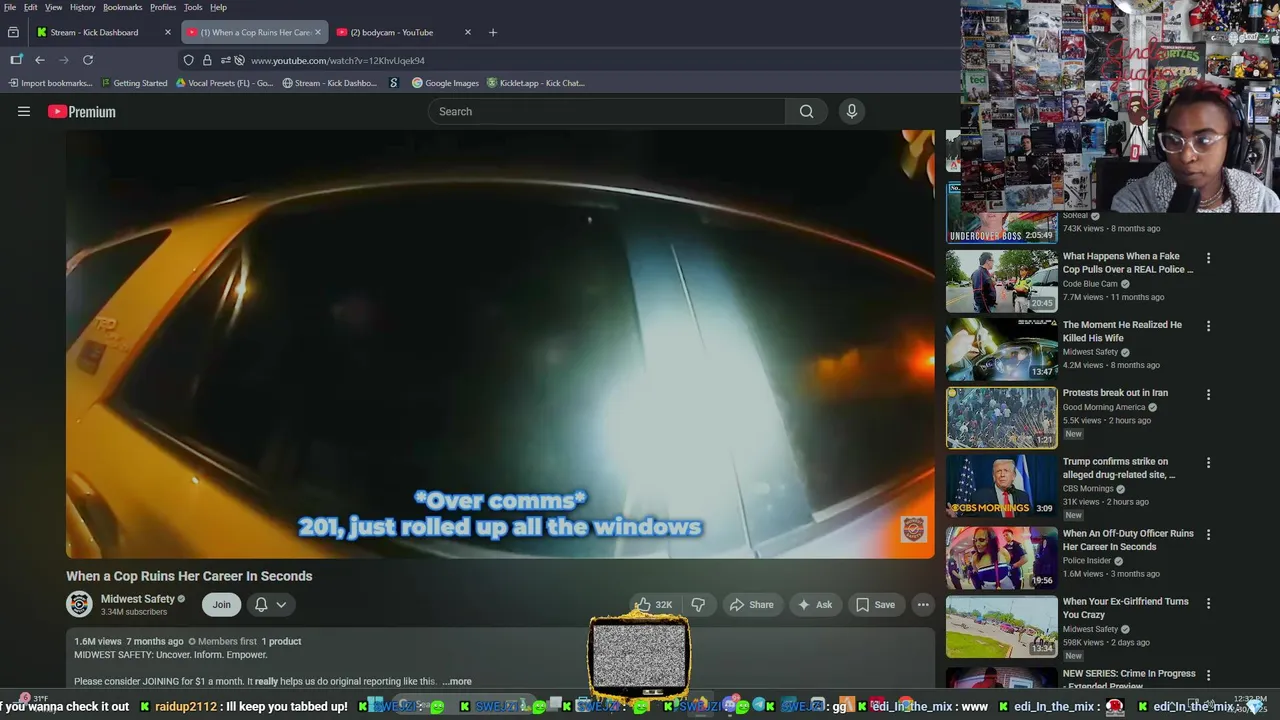Open Midwest Safety channel avatar

tap(79, 604)
